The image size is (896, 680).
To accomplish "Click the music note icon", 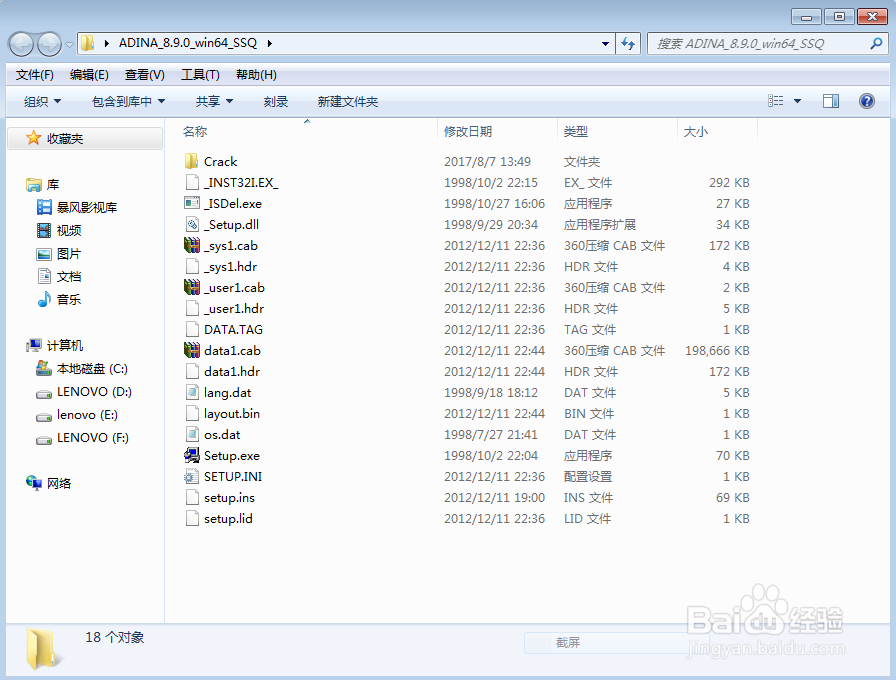I will [44, 299].
